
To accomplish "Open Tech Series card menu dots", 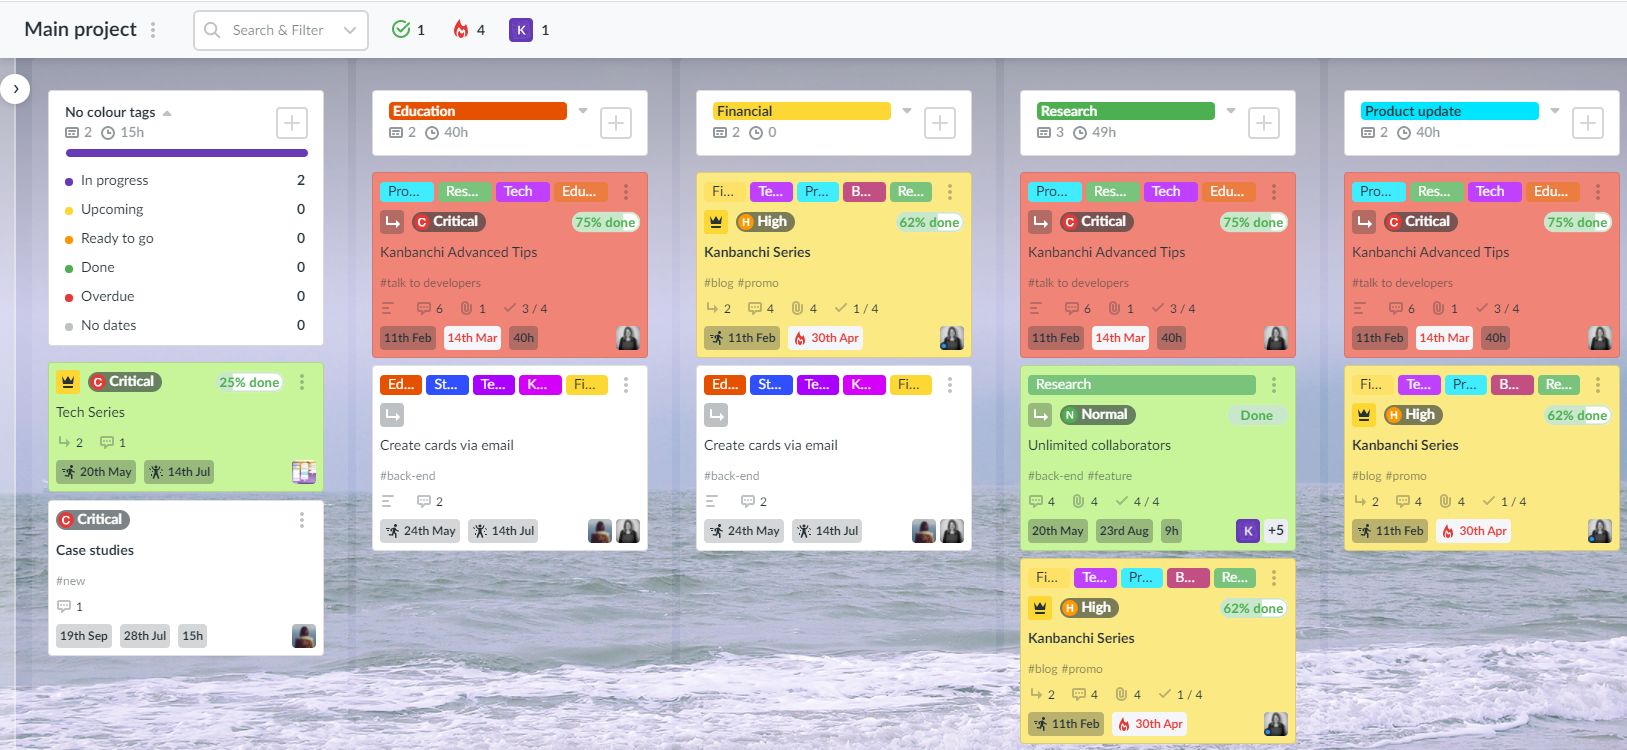I will tap(302, 382).
